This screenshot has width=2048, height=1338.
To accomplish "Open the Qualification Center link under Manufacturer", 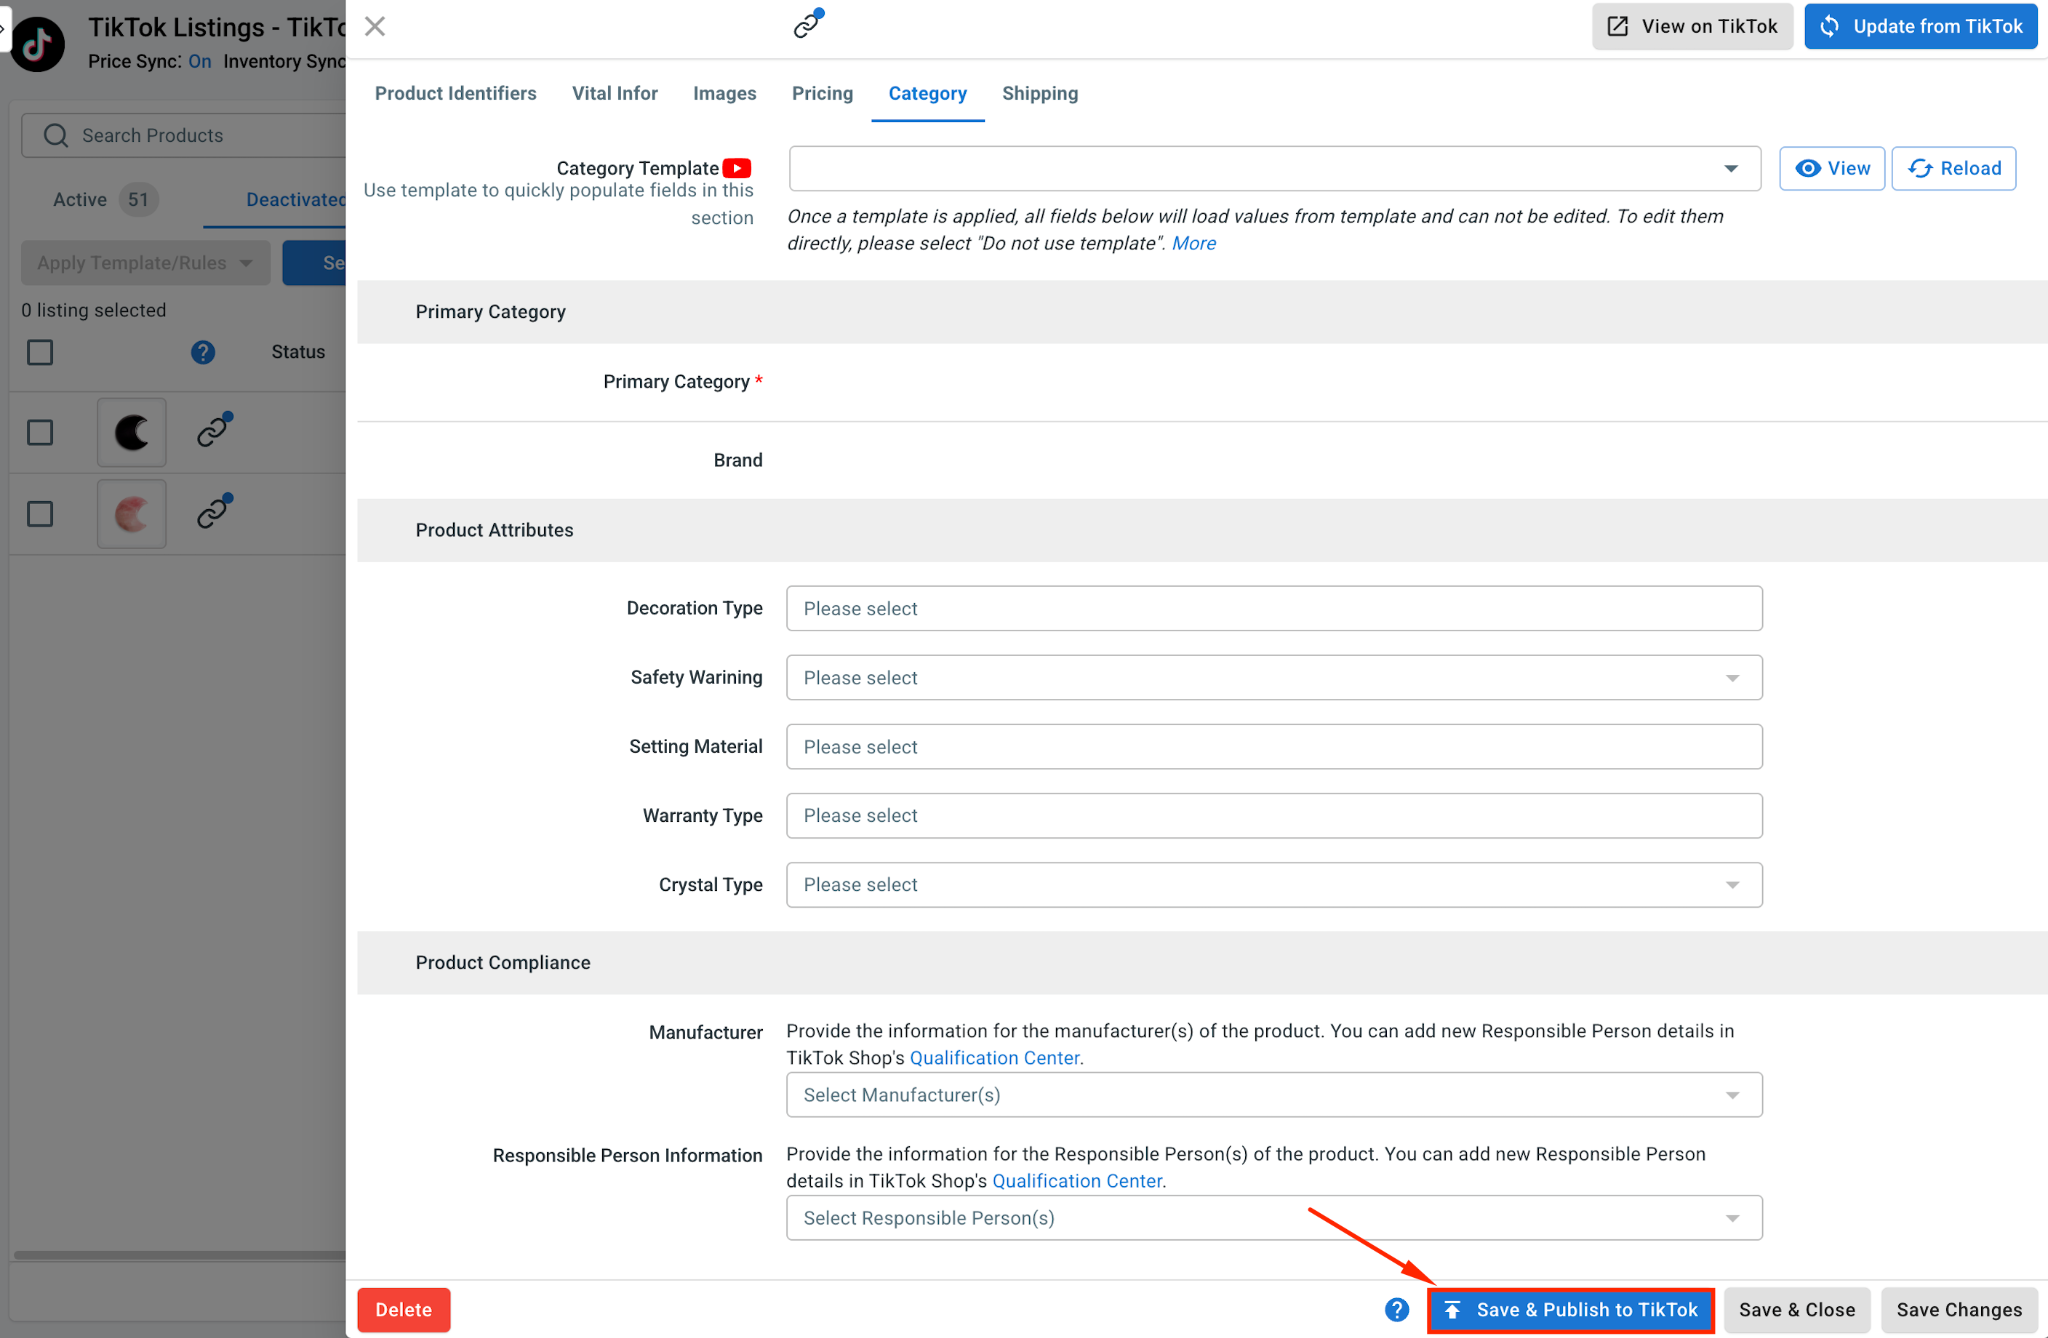I will tap(994, 1058).
